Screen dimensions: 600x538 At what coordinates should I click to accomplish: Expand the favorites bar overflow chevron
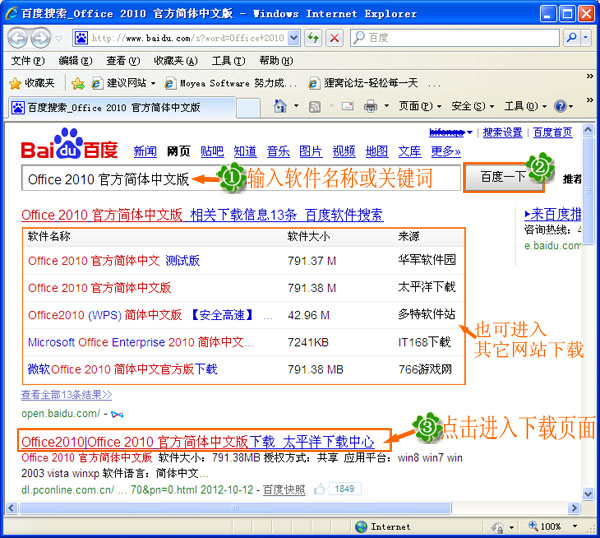pyautogui.click(x=590, y=77)
